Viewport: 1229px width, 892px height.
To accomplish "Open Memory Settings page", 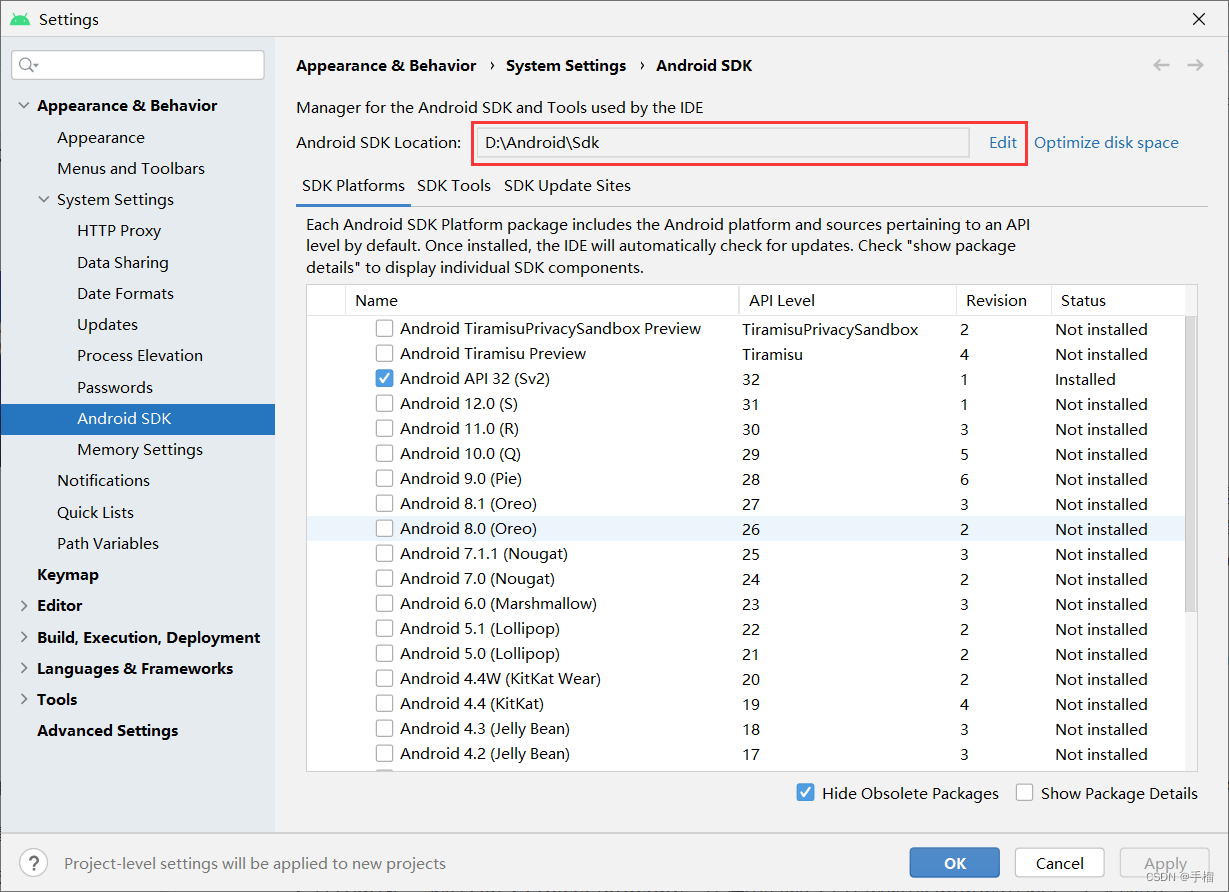I will tap(140, 450).
